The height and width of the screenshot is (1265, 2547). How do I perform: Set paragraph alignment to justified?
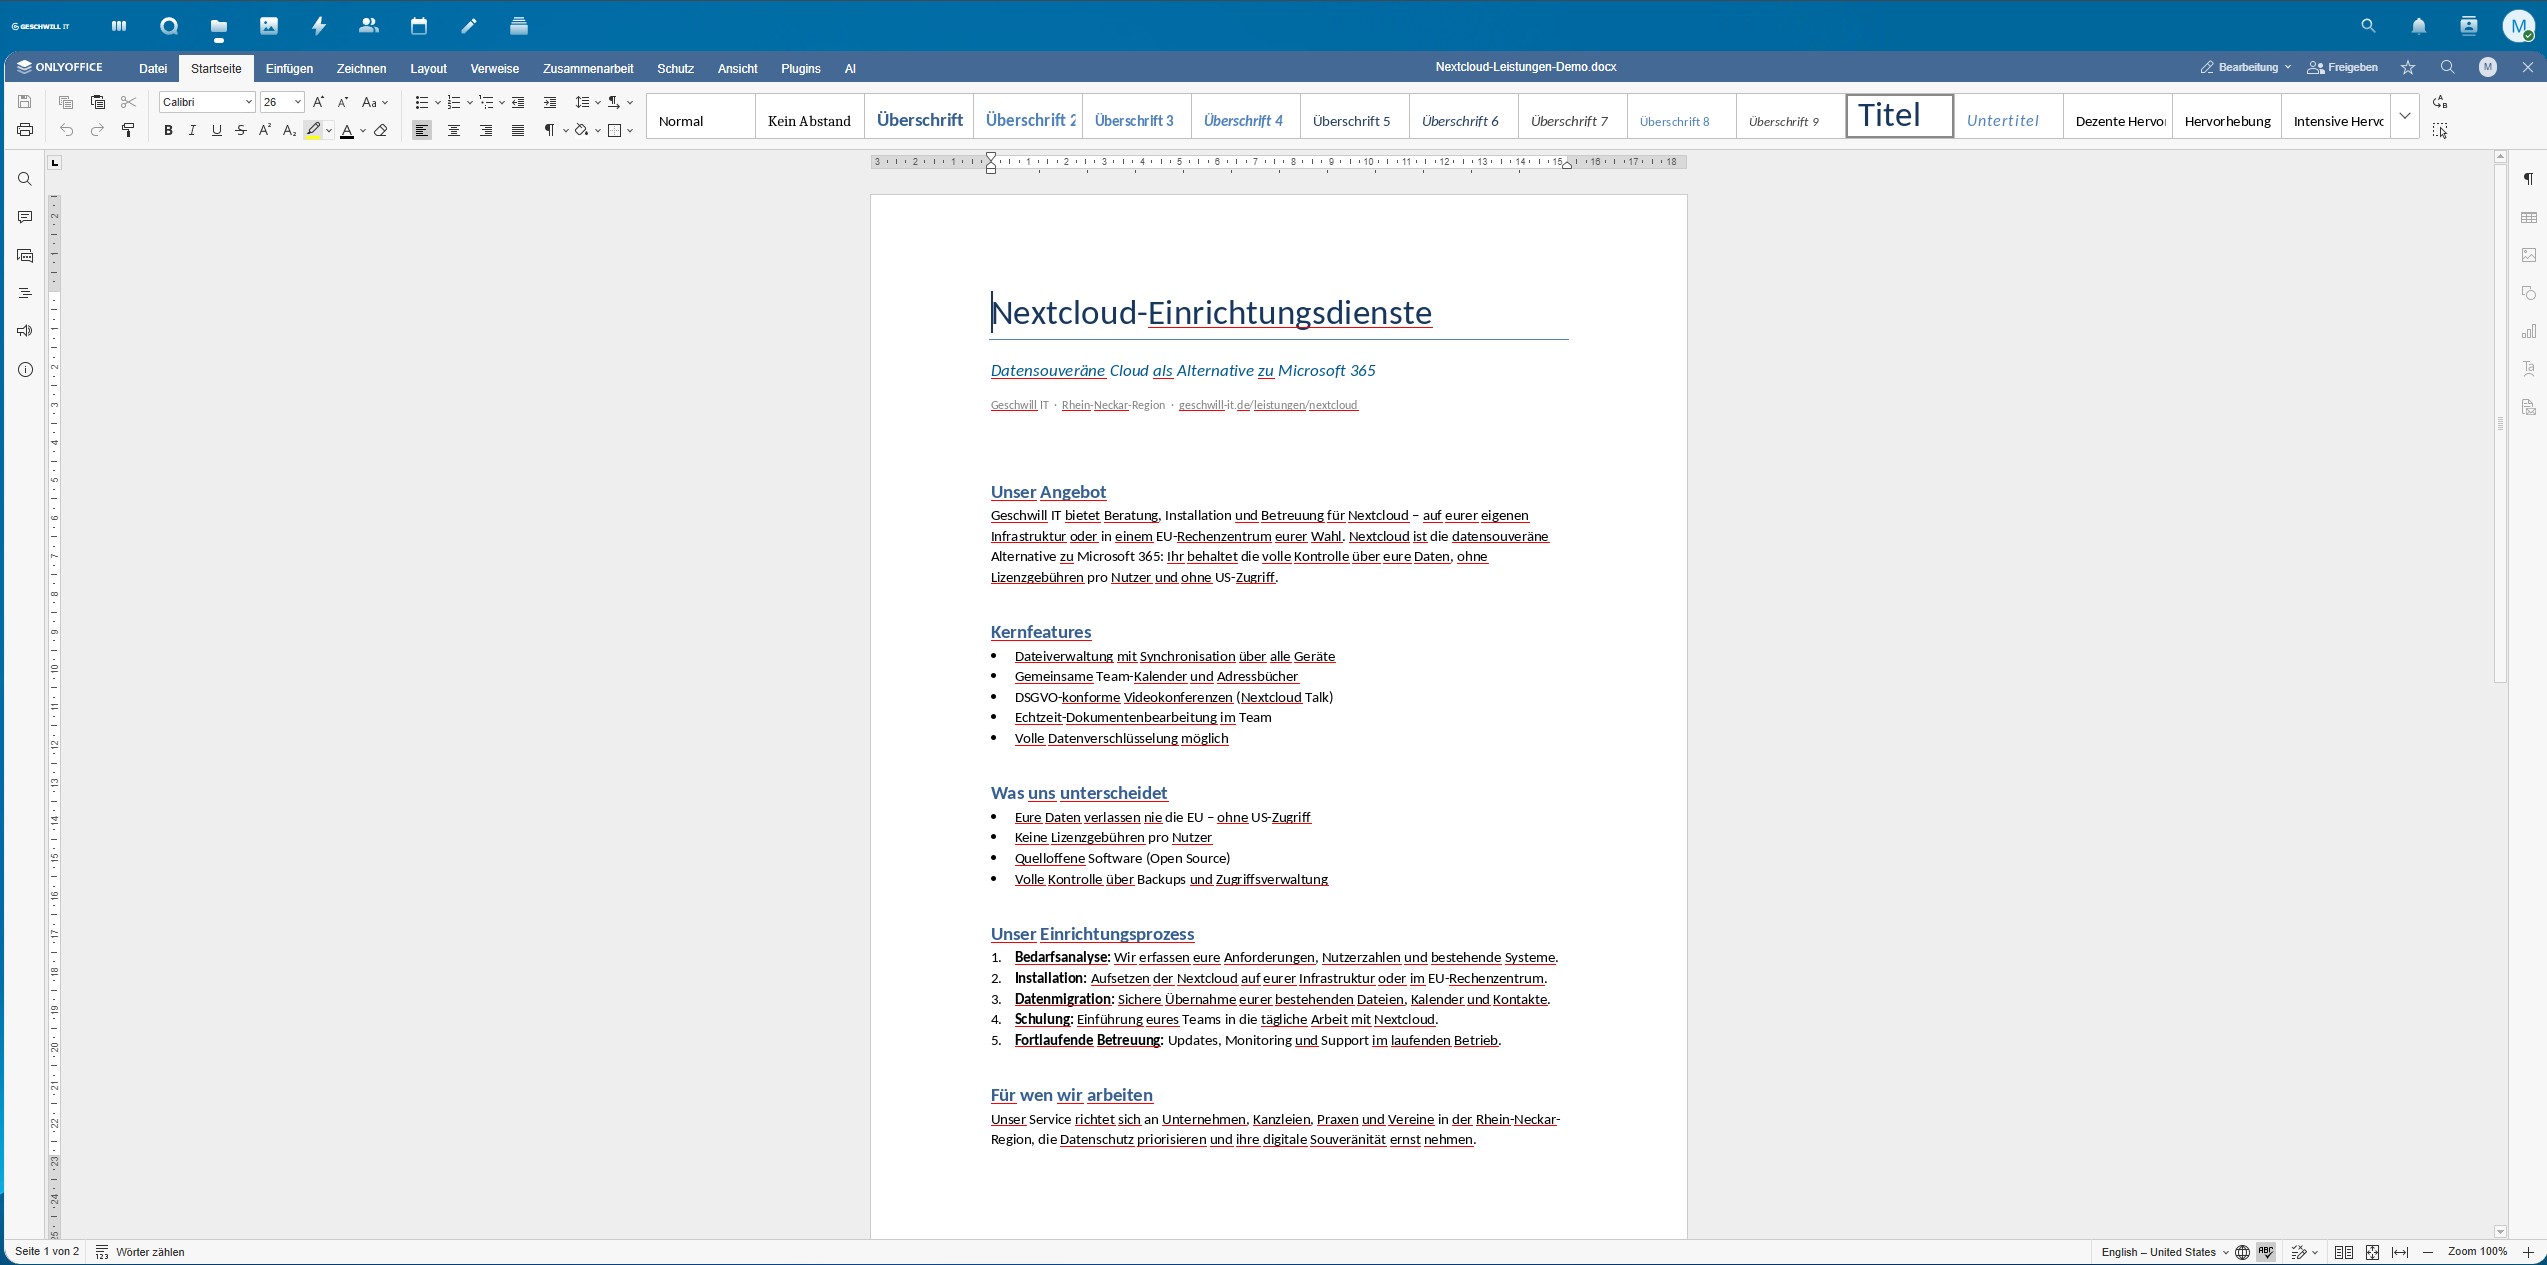click(x=518, y=130)
